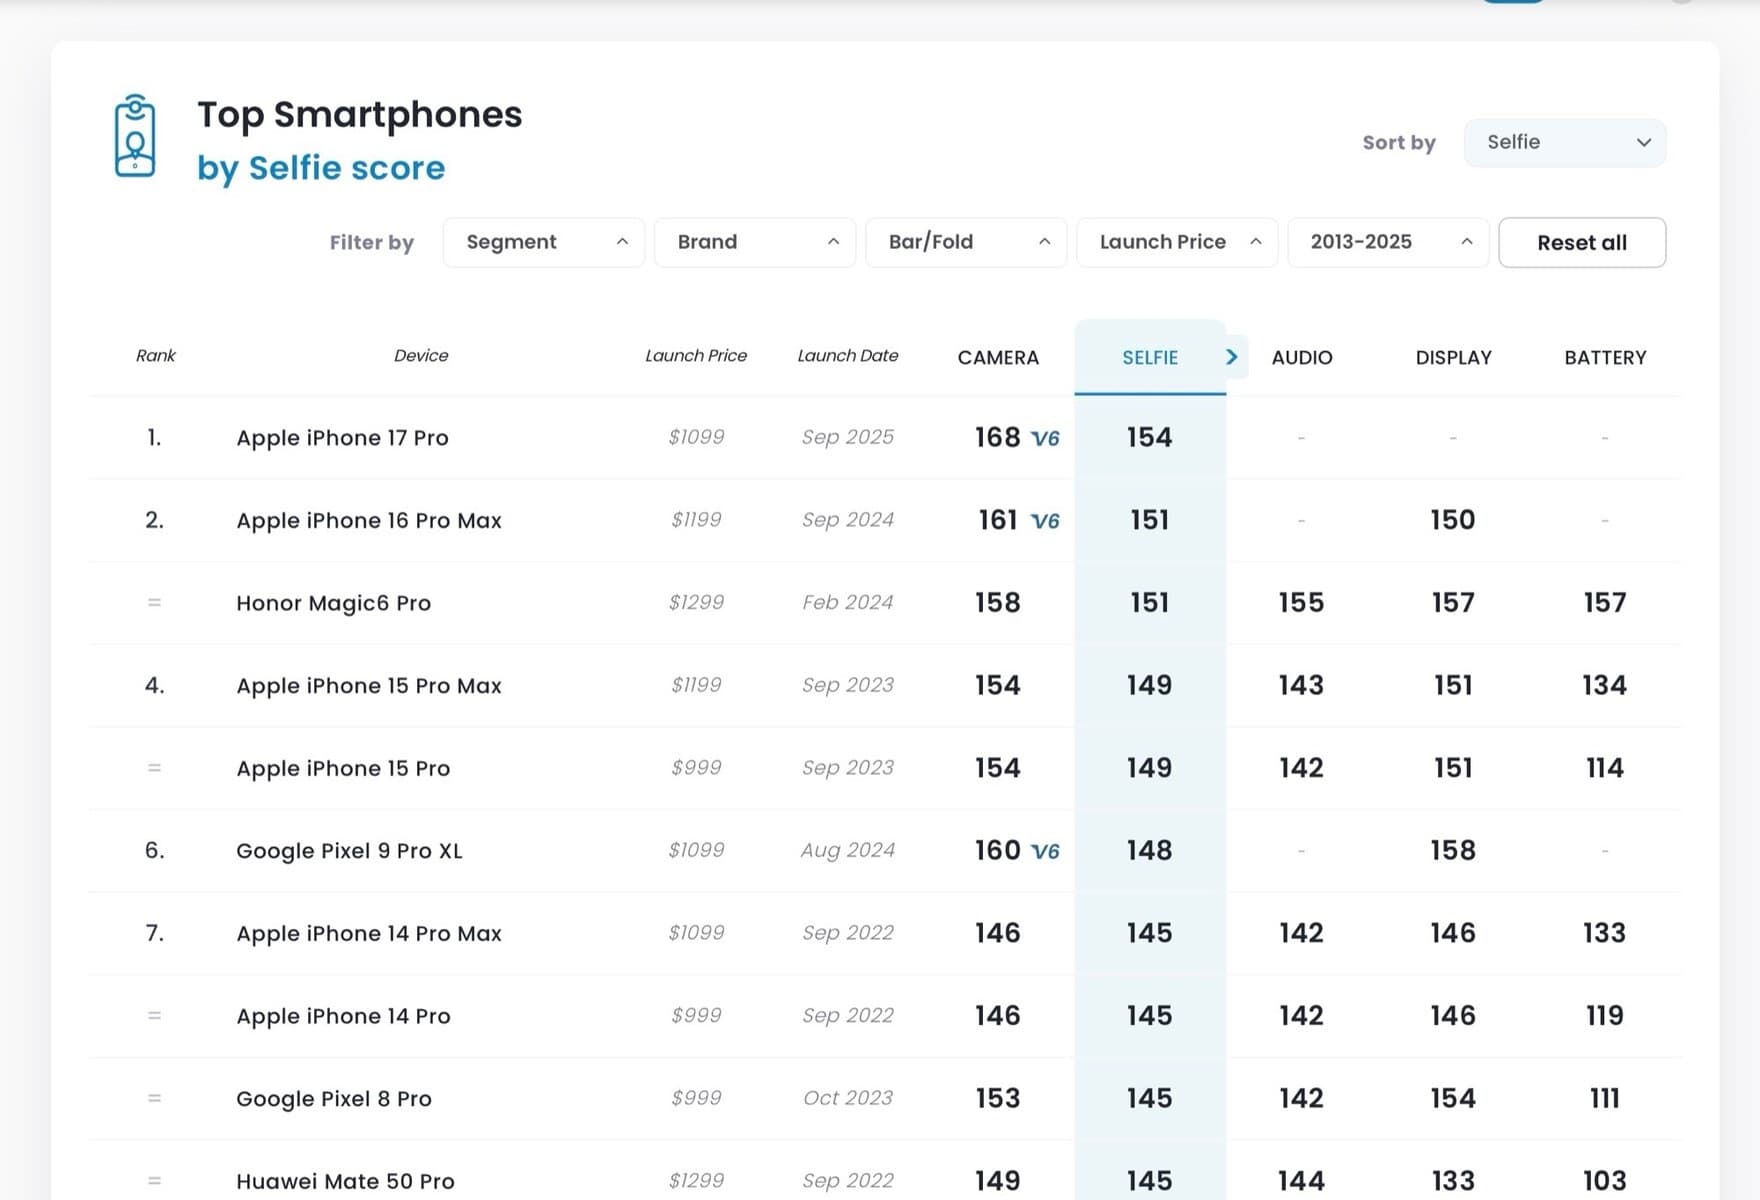Open the Honor Magic6 Pro device link
Screen dimensions: 1760x1200
click(333, 603)
